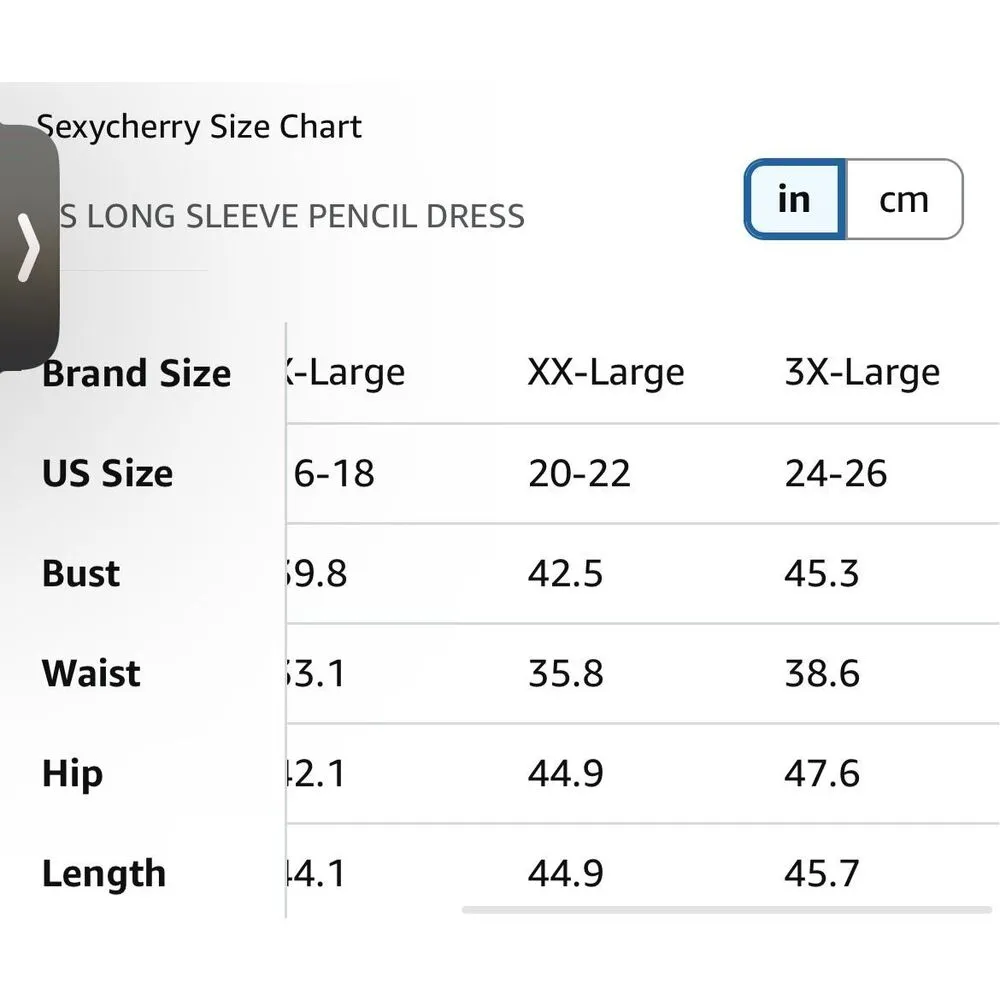Image resolution: width=1000 pixels, height=1000 pixels.
Task: Click the Hip row label
Action: [x=70, y=773]
